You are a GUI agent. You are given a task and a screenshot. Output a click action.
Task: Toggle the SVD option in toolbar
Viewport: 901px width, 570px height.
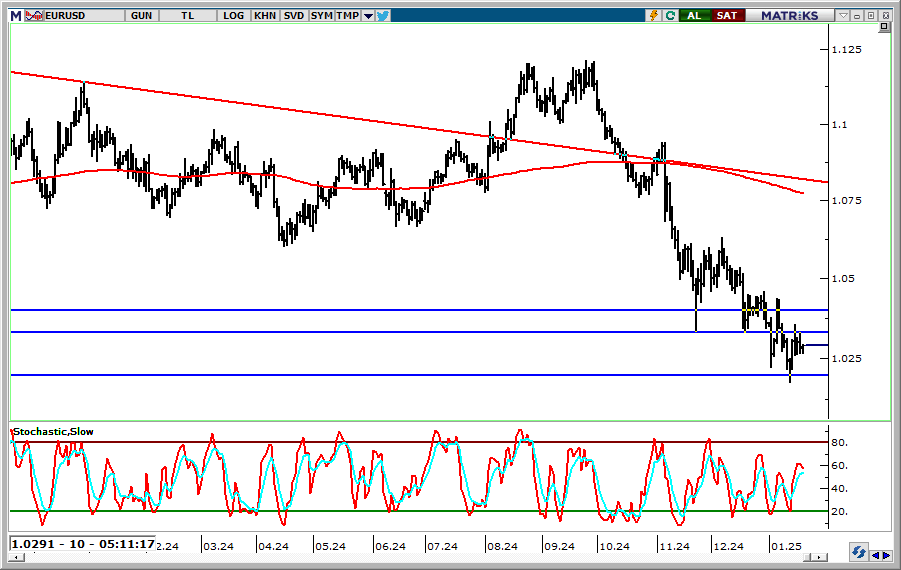[293, 15]
